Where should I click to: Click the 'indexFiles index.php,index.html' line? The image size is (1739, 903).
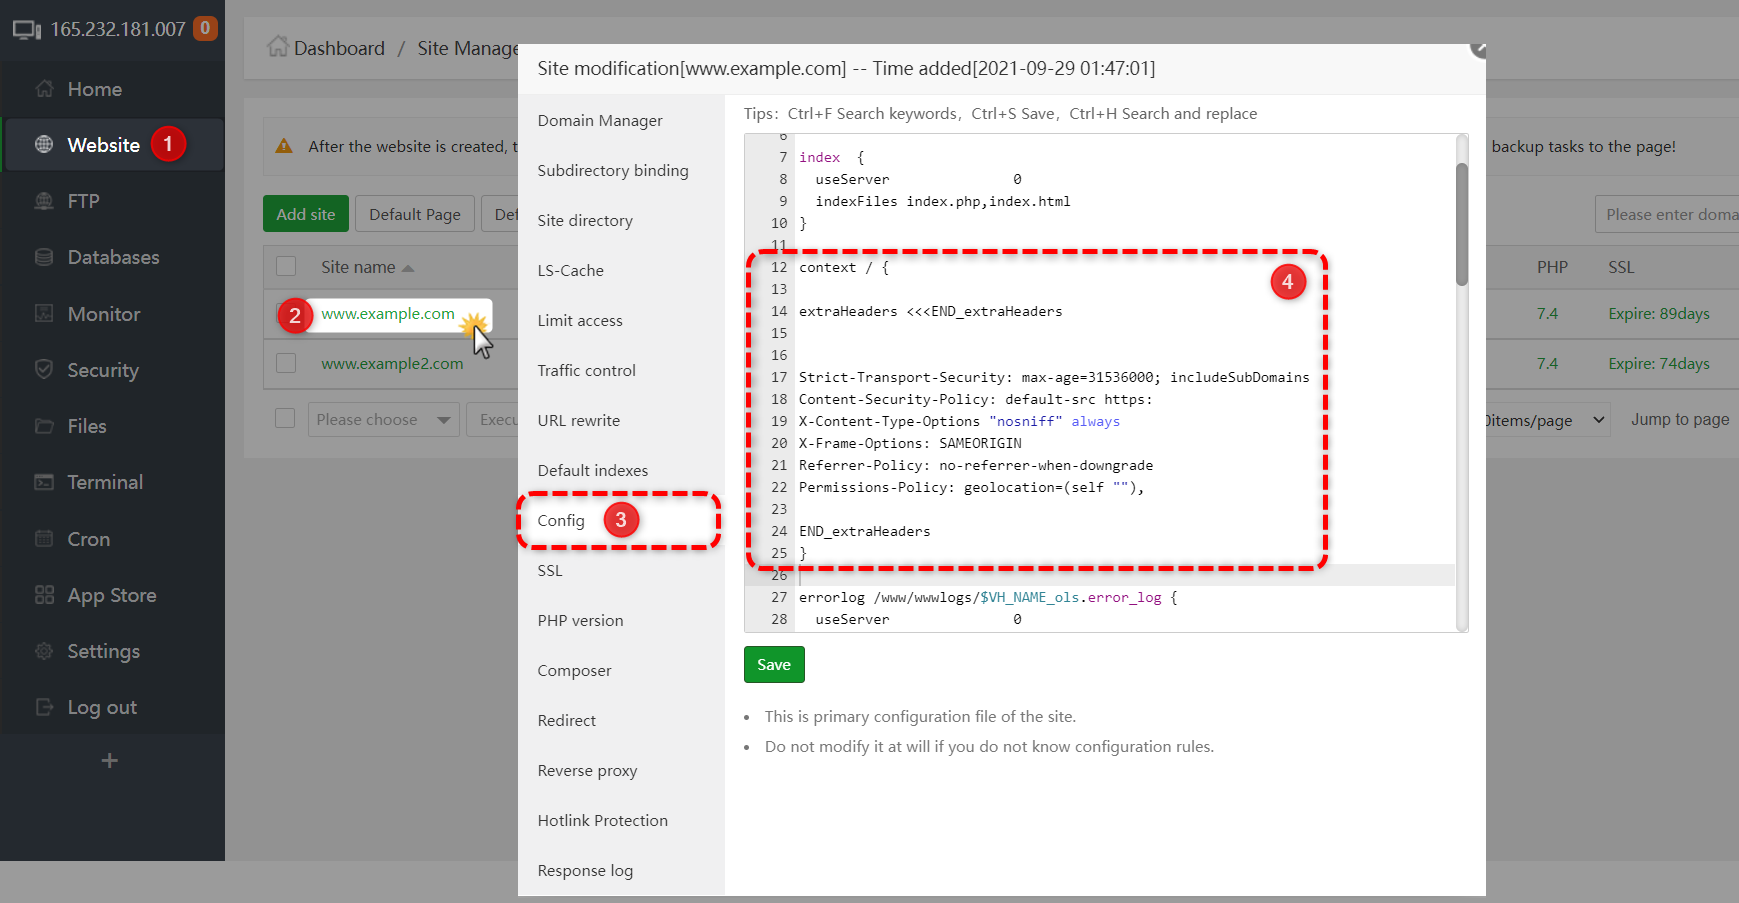click(x=943, y=201)
